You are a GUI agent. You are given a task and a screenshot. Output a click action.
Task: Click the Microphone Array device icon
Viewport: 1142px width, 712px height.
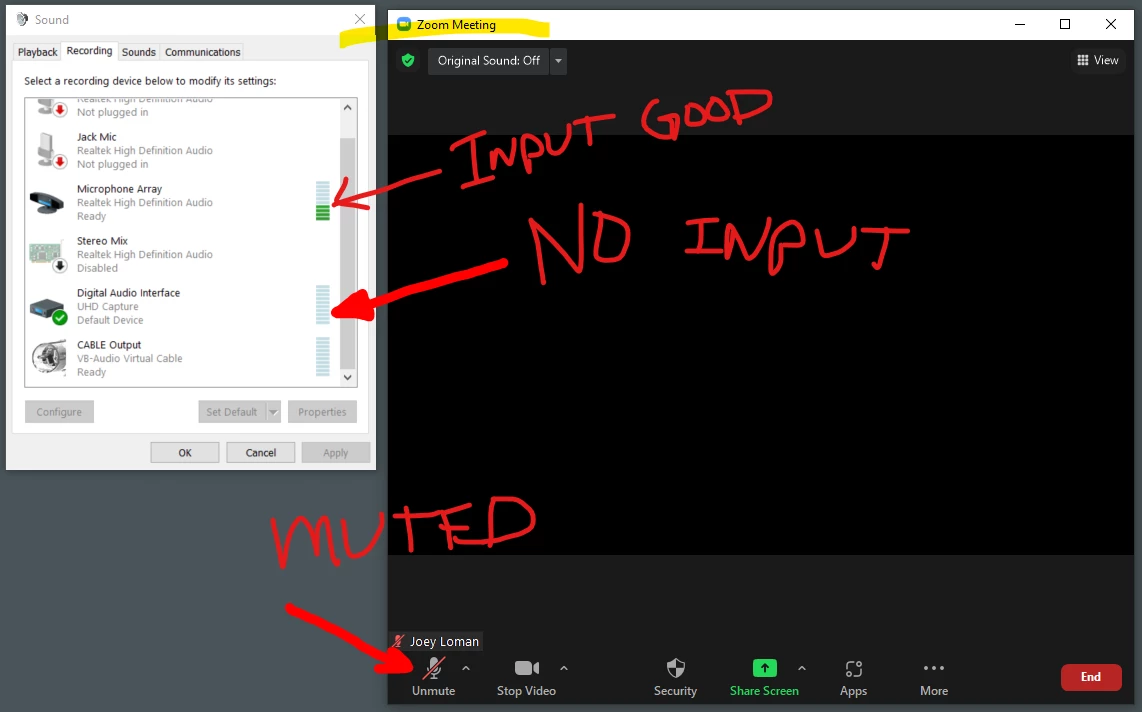pos(47,202)
